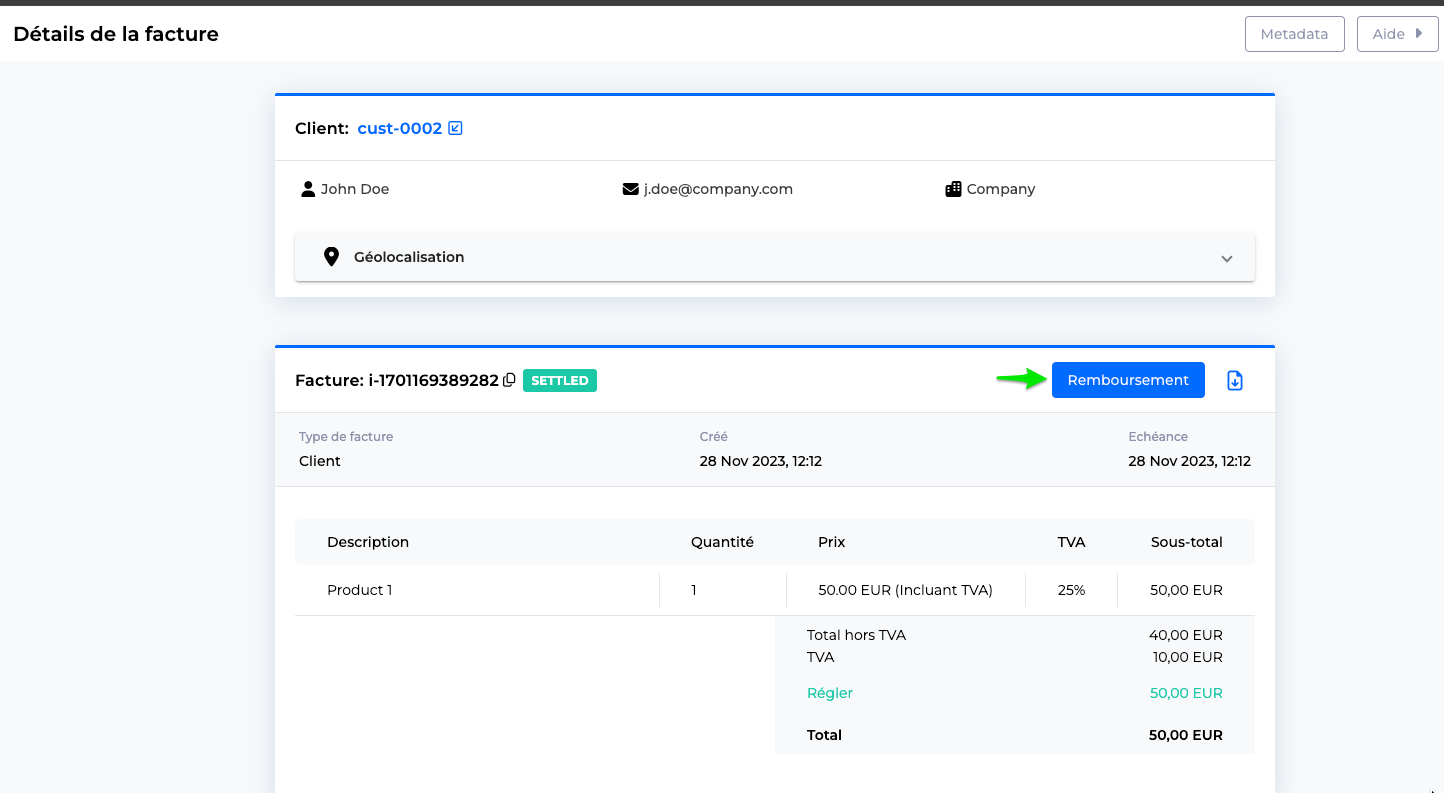Open the Géolocalisation section header
This screenshot has width=1444, height=793.
point(775,257)
